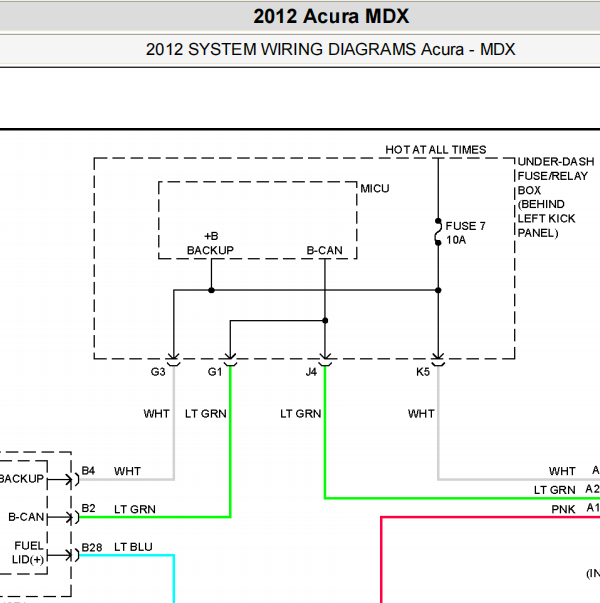This screenshot has width=600, height=603.
Task: Click the "LT GRN" label next to B2
Action: click(135, 509)
